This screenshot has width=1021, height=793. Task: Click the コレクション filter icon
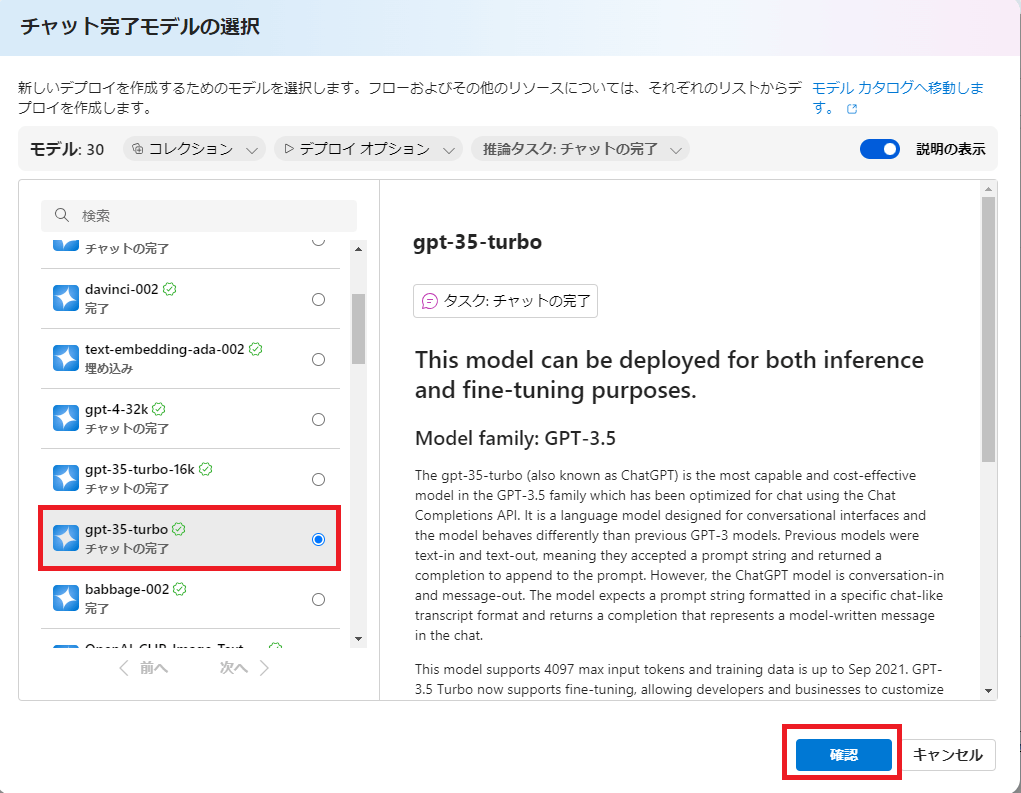pos(137,149)
